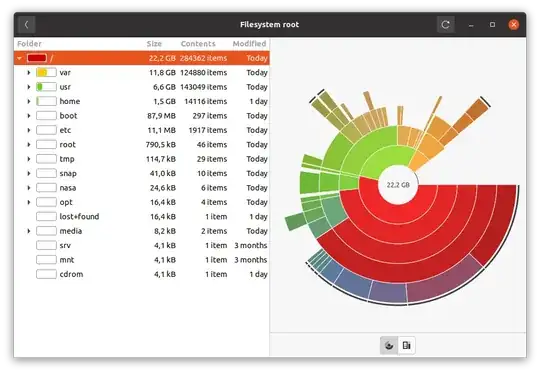The width and height of the screenshot is (540, 373).
Task: Click the 1,5 GB size value
Action: coord(164,102)
